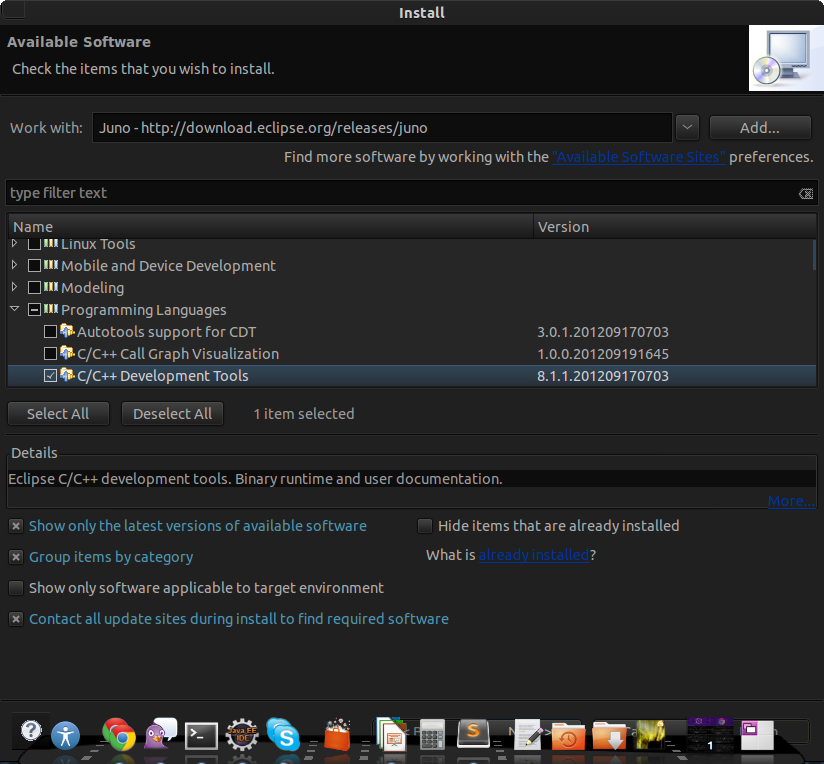Click the C/C++ Call Graph Visualization feature icon

point(66,354)
